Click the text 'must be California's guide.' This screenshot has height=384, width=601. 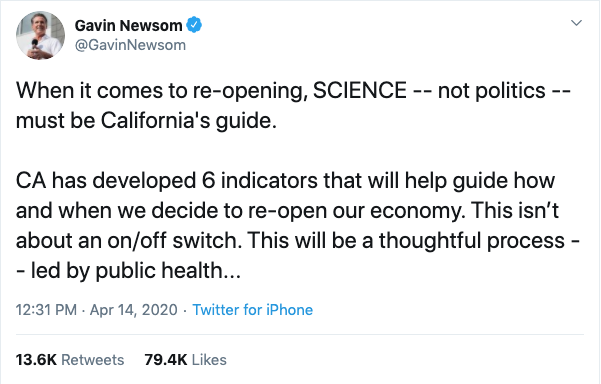pos(146,121)
